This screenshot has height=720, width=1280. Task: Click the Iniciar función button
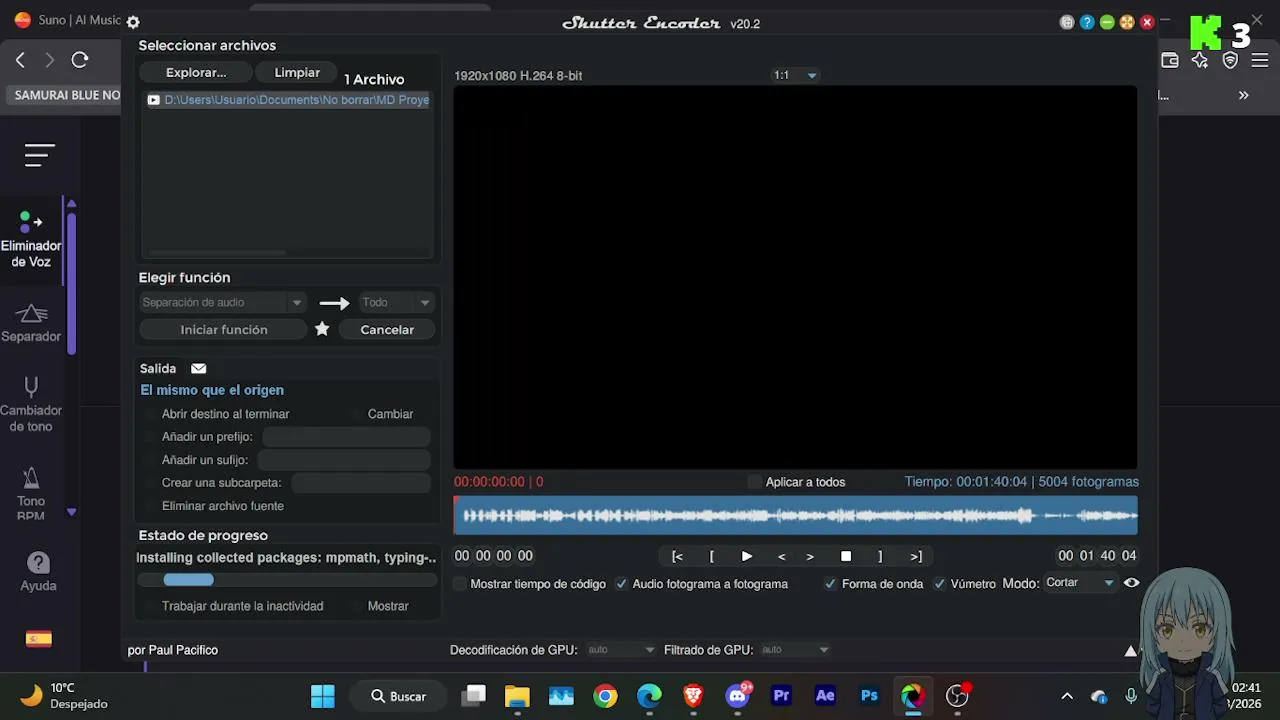[224, 329]
